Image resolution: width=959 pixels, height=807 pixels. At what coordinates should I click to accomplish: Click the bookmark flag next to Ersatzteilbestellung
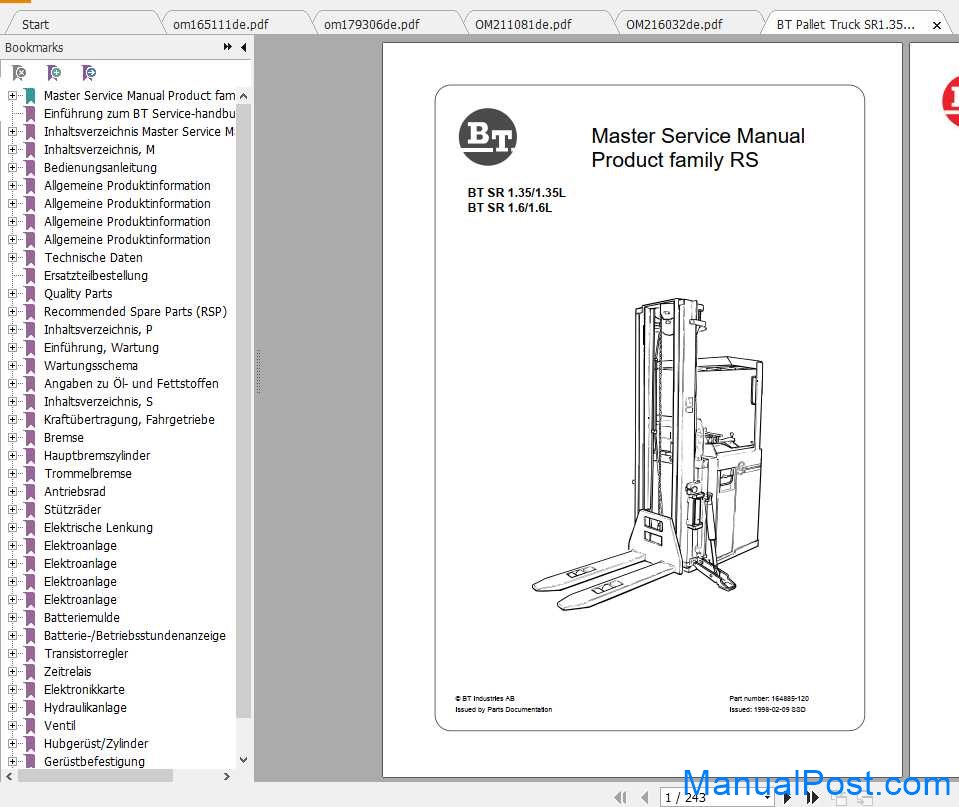click(30, 276)
